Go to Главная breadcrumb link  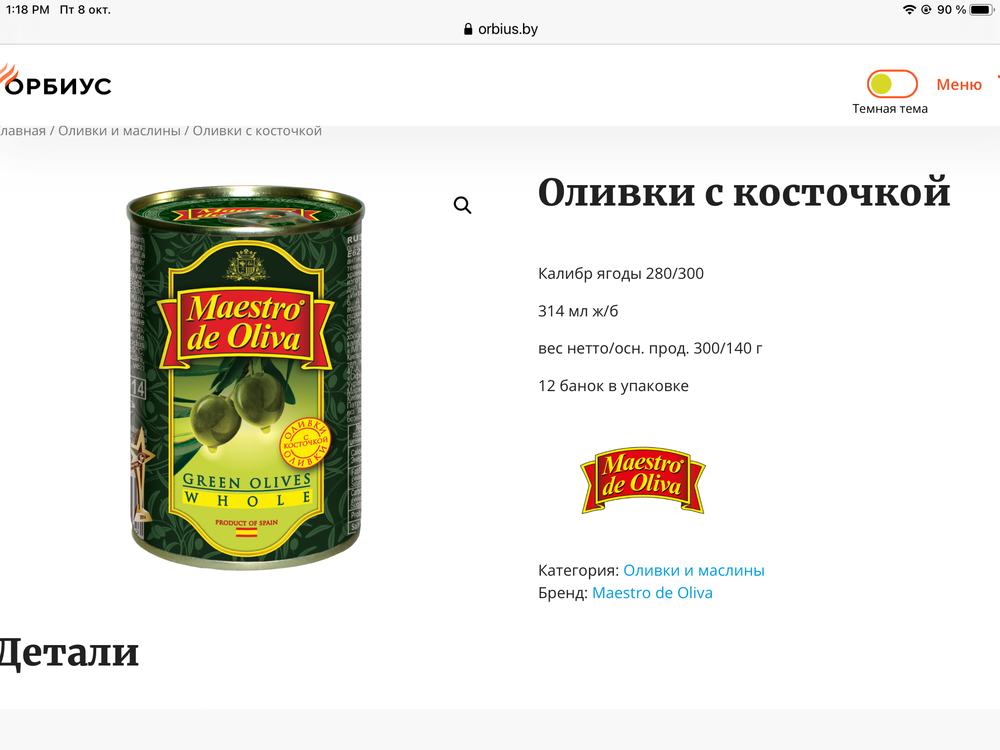(x=23, y=131)
